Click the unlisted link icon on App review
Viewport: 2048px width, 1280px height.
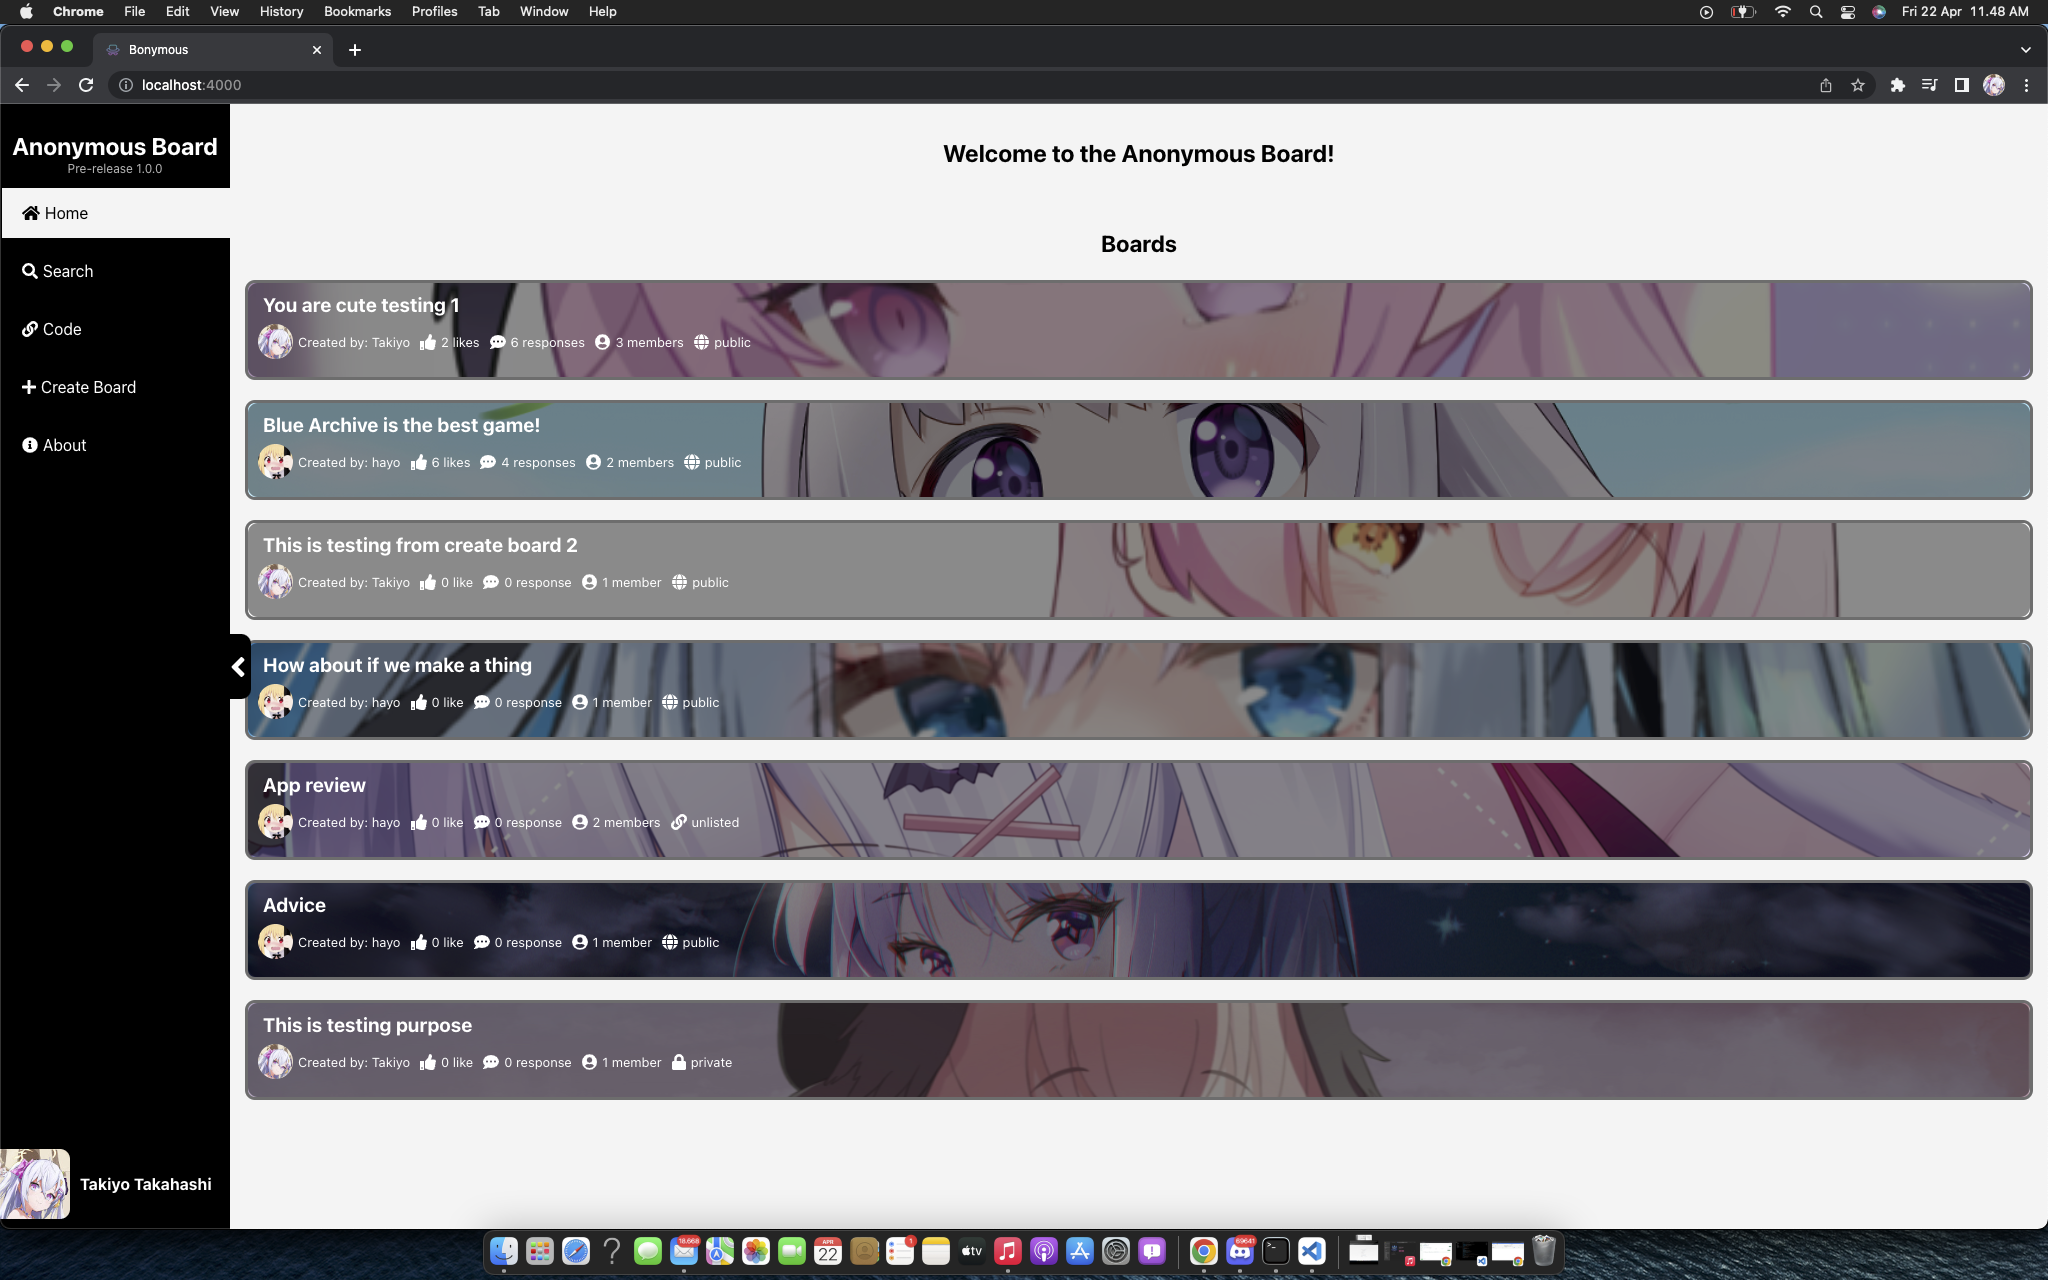pos(679,822)
